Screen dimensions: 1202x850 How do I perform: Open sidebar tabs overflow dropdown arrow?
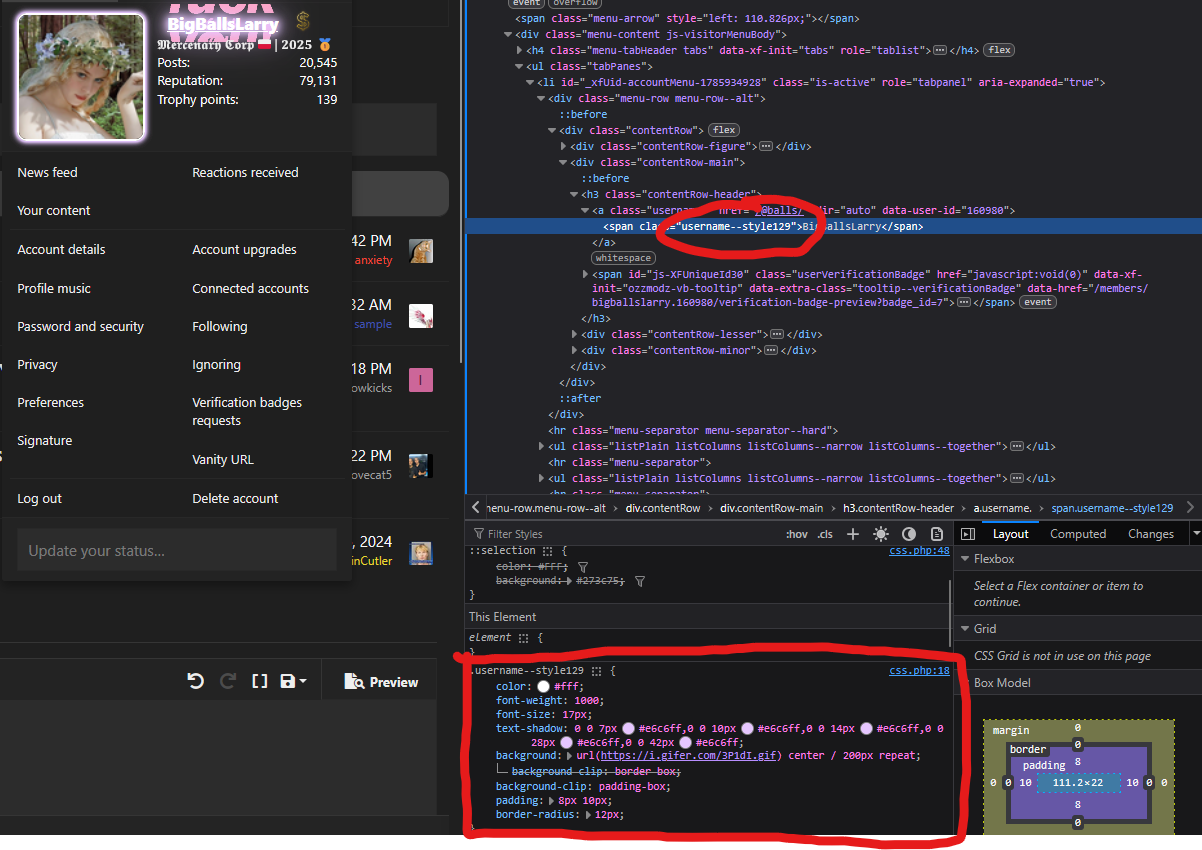click(1196, 534)
